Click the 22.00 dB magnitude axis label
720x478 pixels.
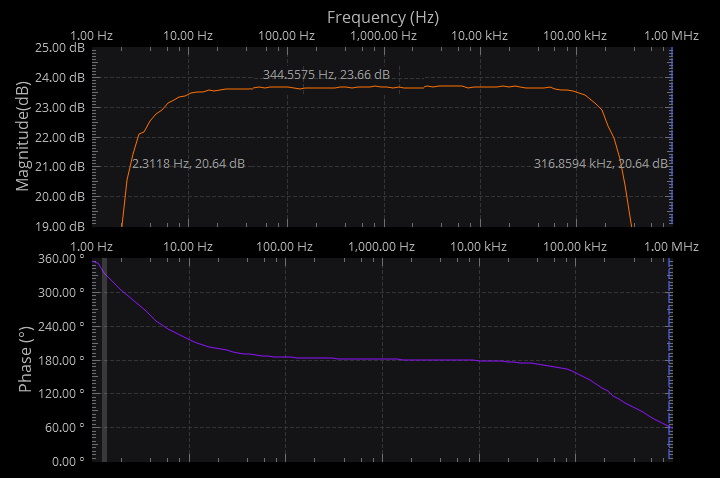pyautogui.click(x=60, y=137)
